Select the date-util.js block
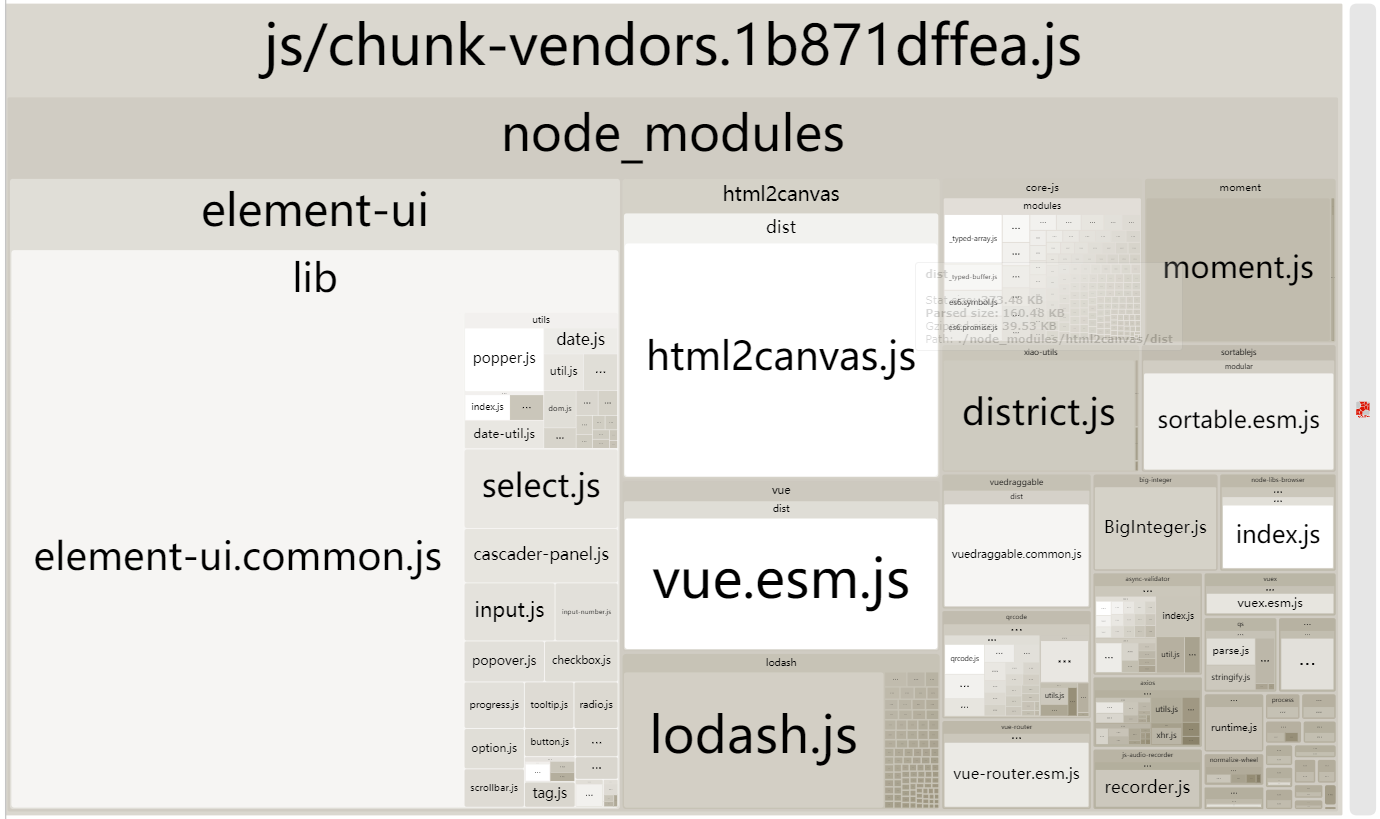 pyautogui.click(x=504, y=435)
